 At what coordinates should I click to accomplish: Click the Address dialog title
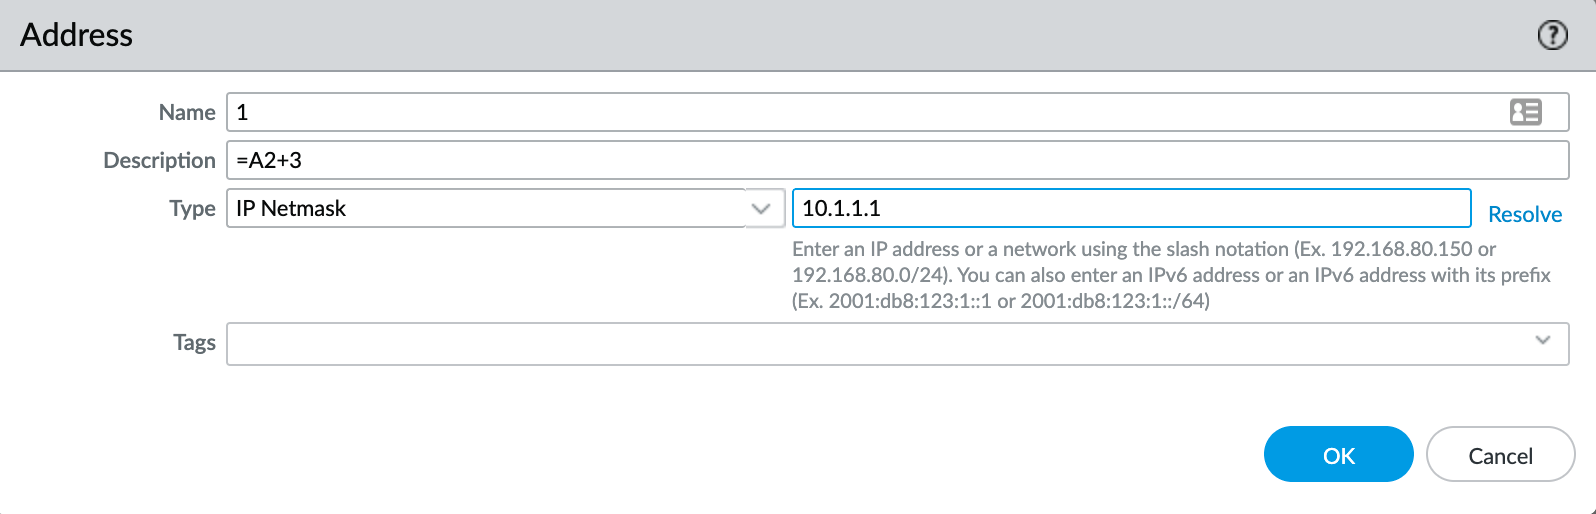[x=77, y=35]
